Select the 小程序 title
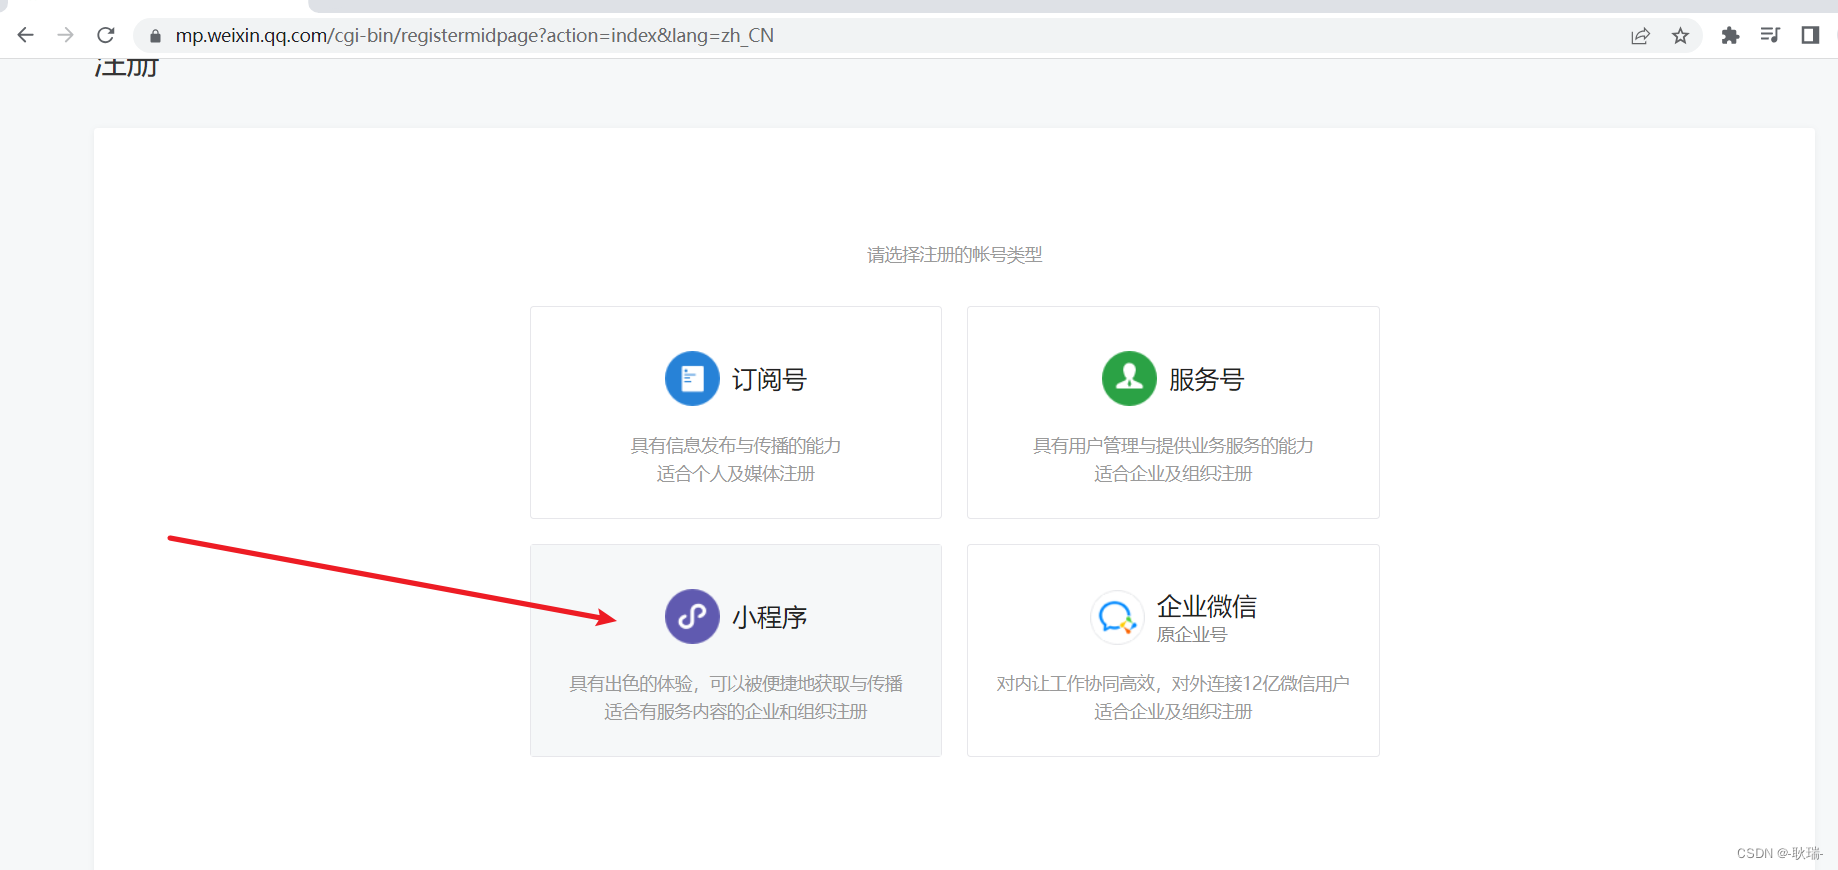Viewport: 1838px width, 870px height. 769,618
